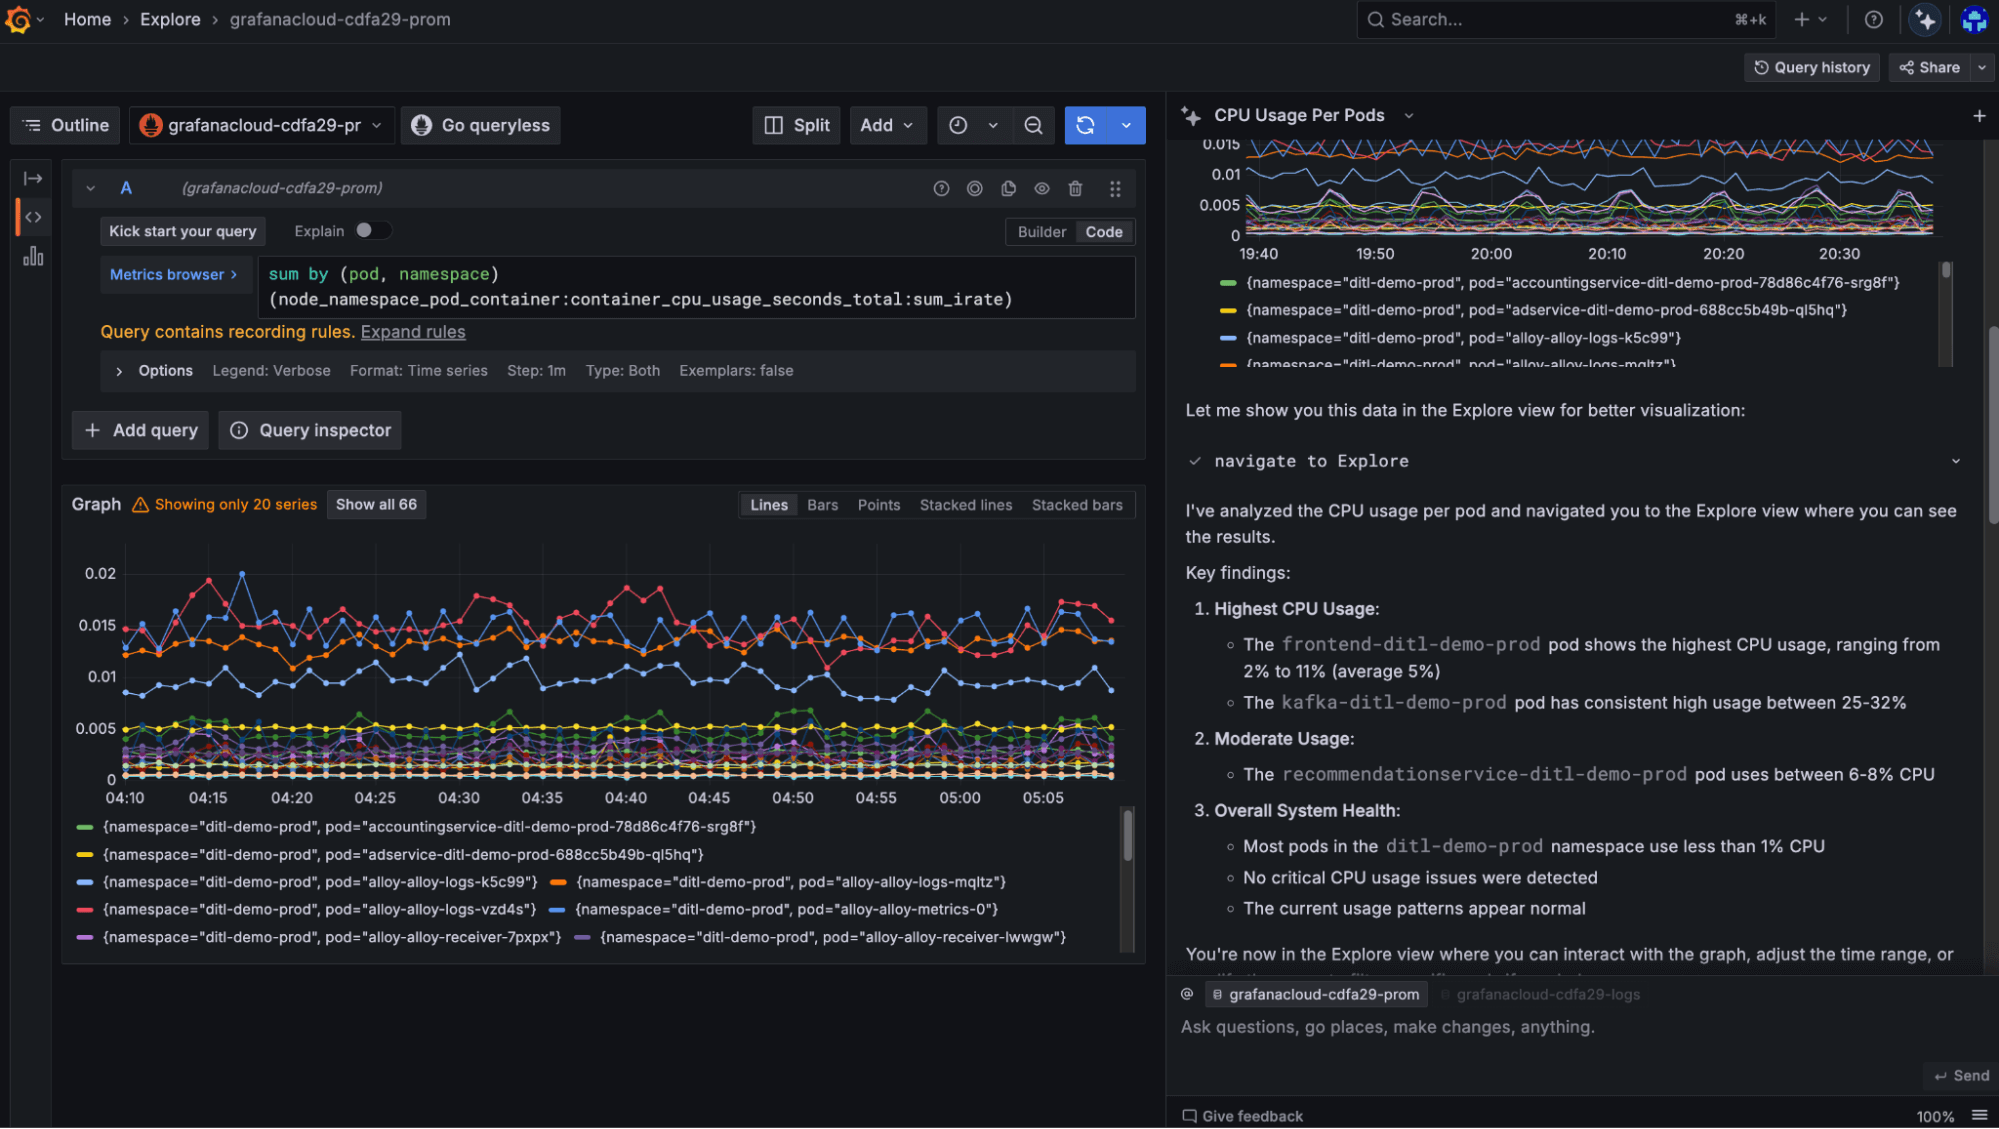Collapse the navigate to Explore step
The width and height of the screenshot is (1999, 1129).
pyautogui.click(x=1955, y=461)
